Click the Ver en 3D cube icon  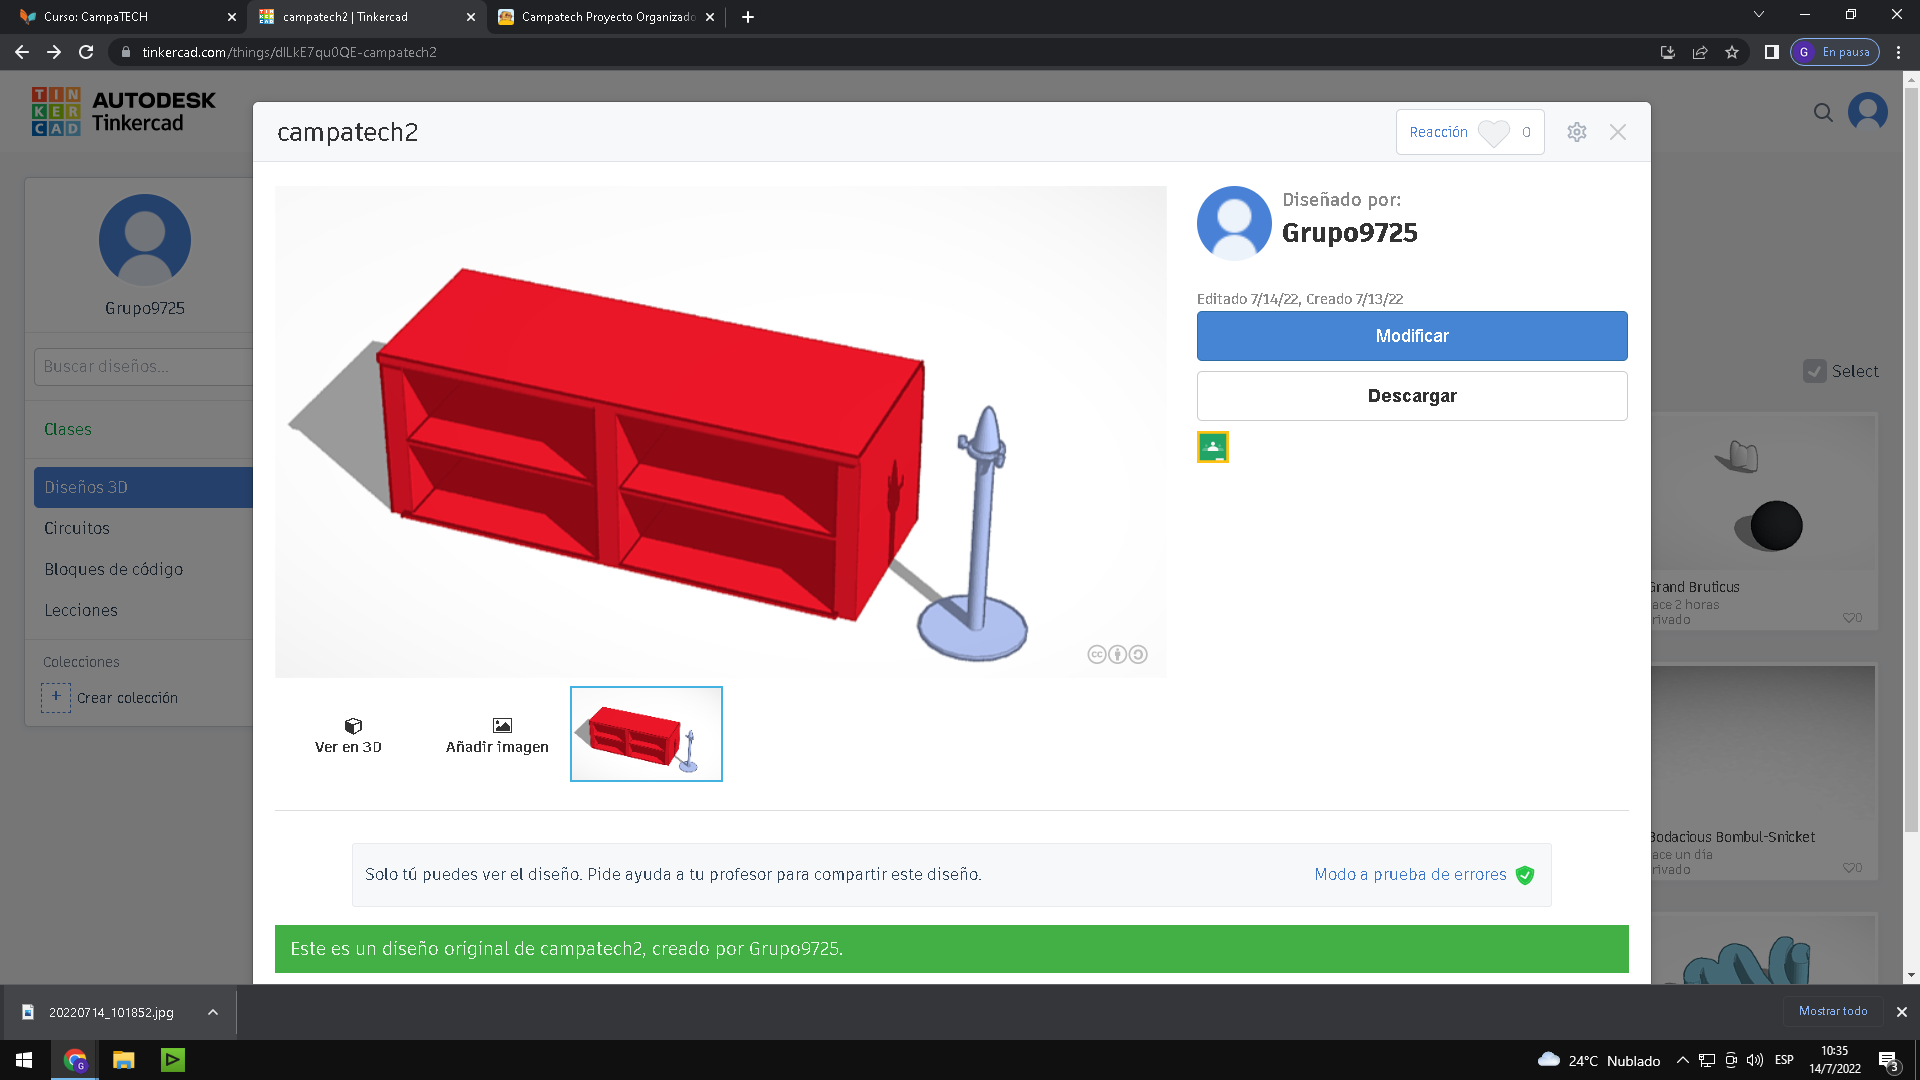point(353,725)
